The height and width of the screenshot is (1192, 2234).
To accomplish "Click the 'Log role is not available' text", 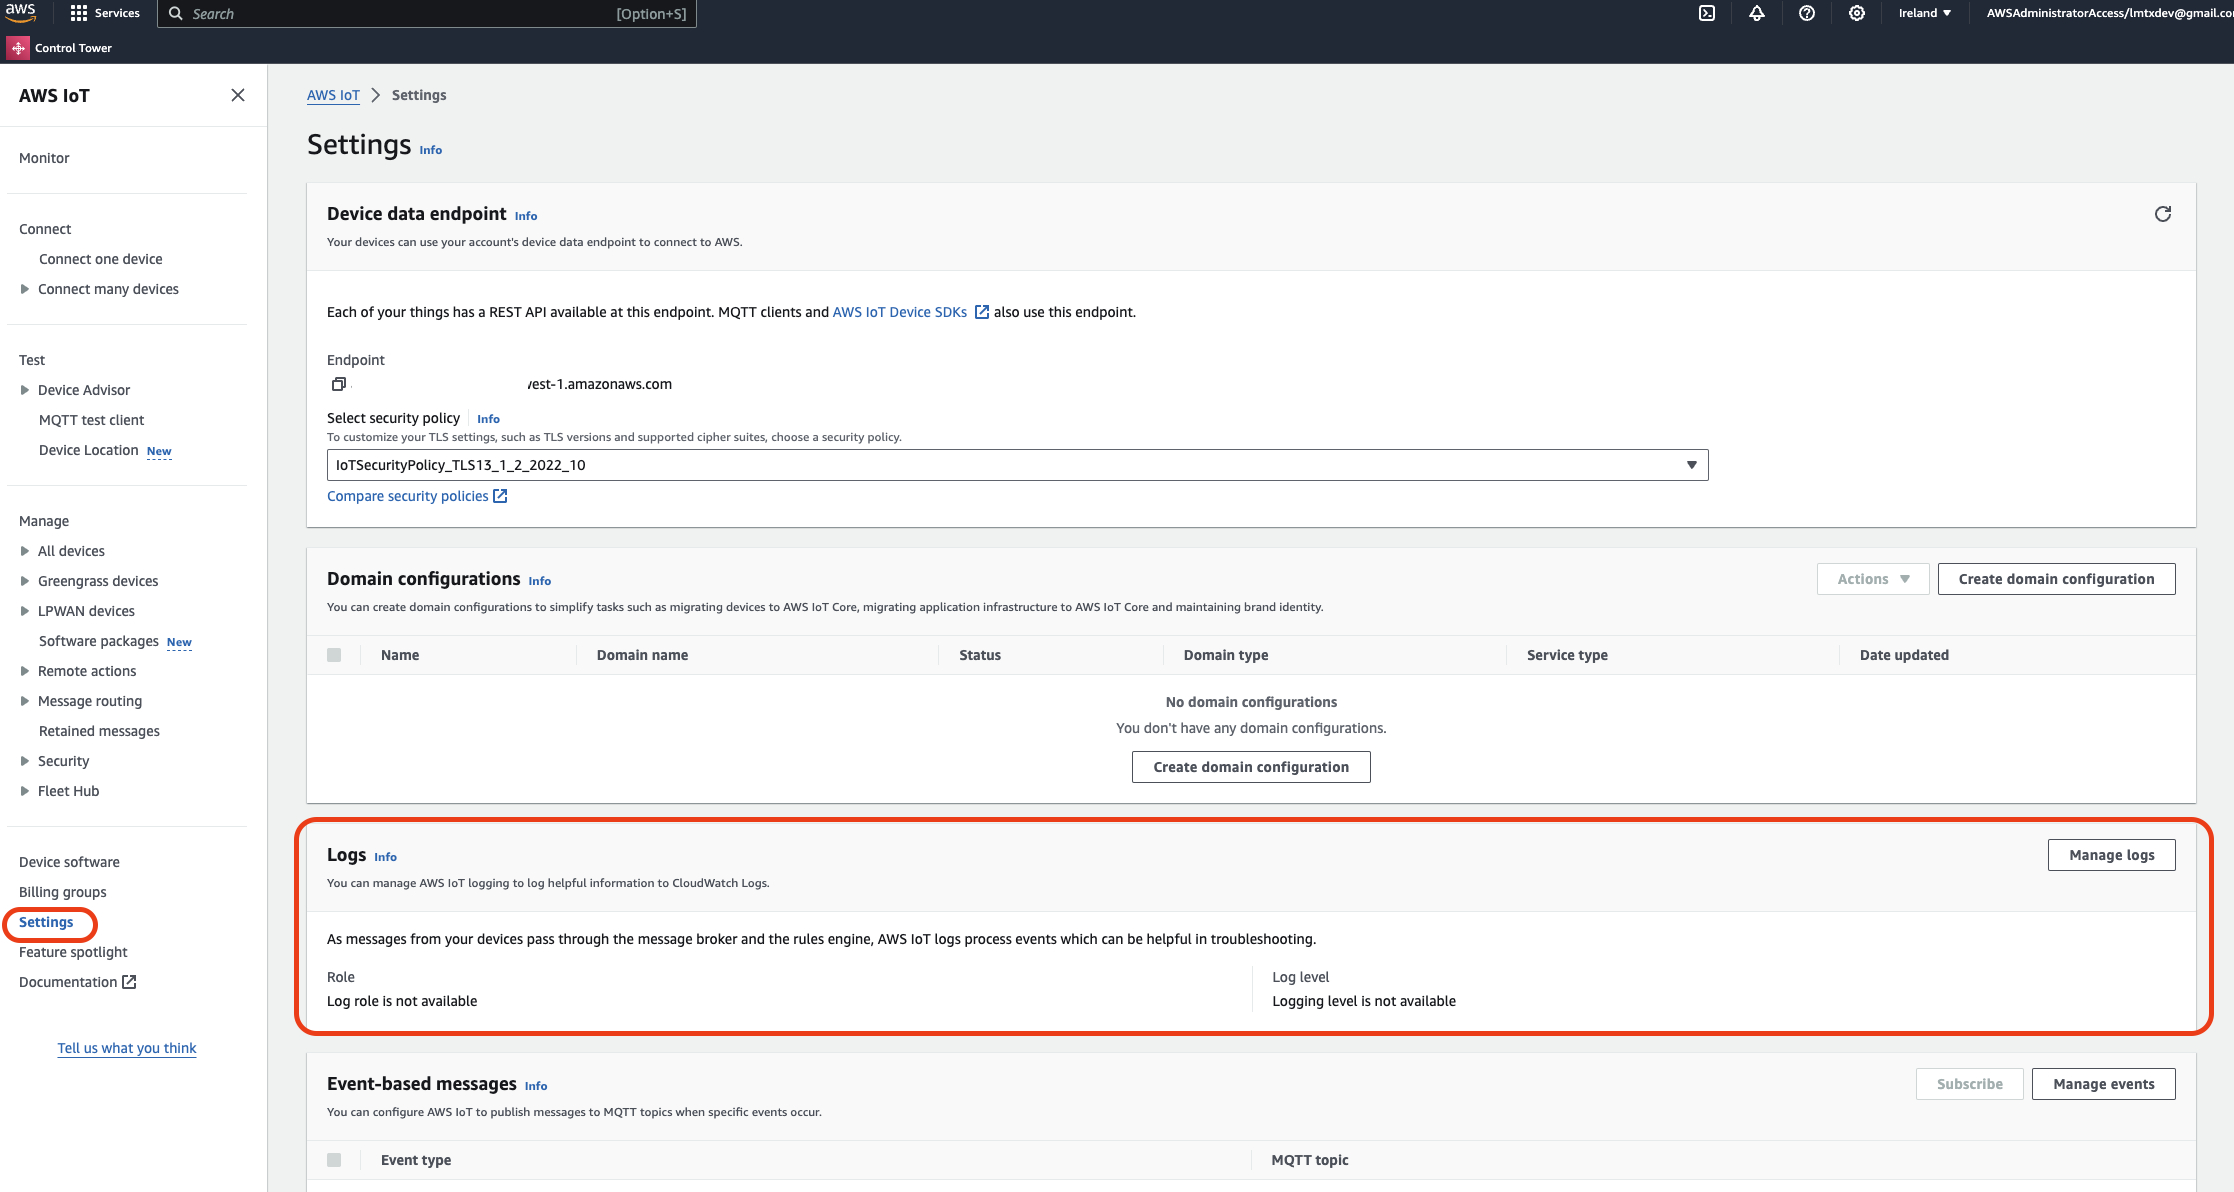I will 402,1001.
